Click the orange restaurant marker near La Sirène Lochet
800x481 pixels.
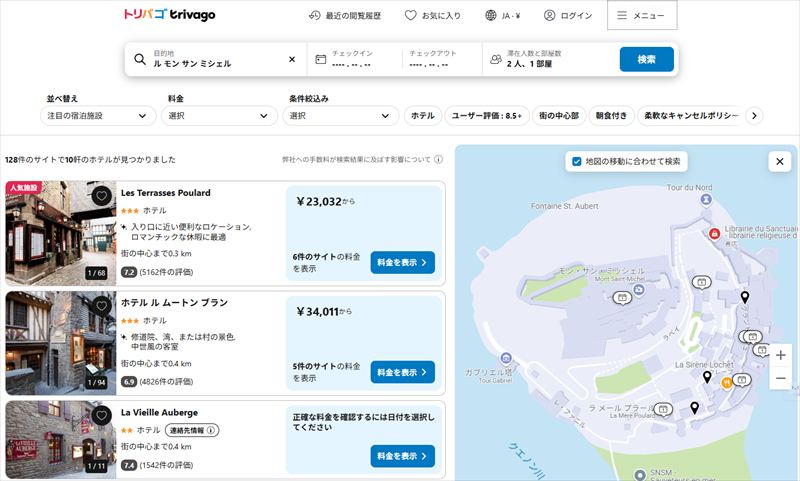tap(727, 383)
